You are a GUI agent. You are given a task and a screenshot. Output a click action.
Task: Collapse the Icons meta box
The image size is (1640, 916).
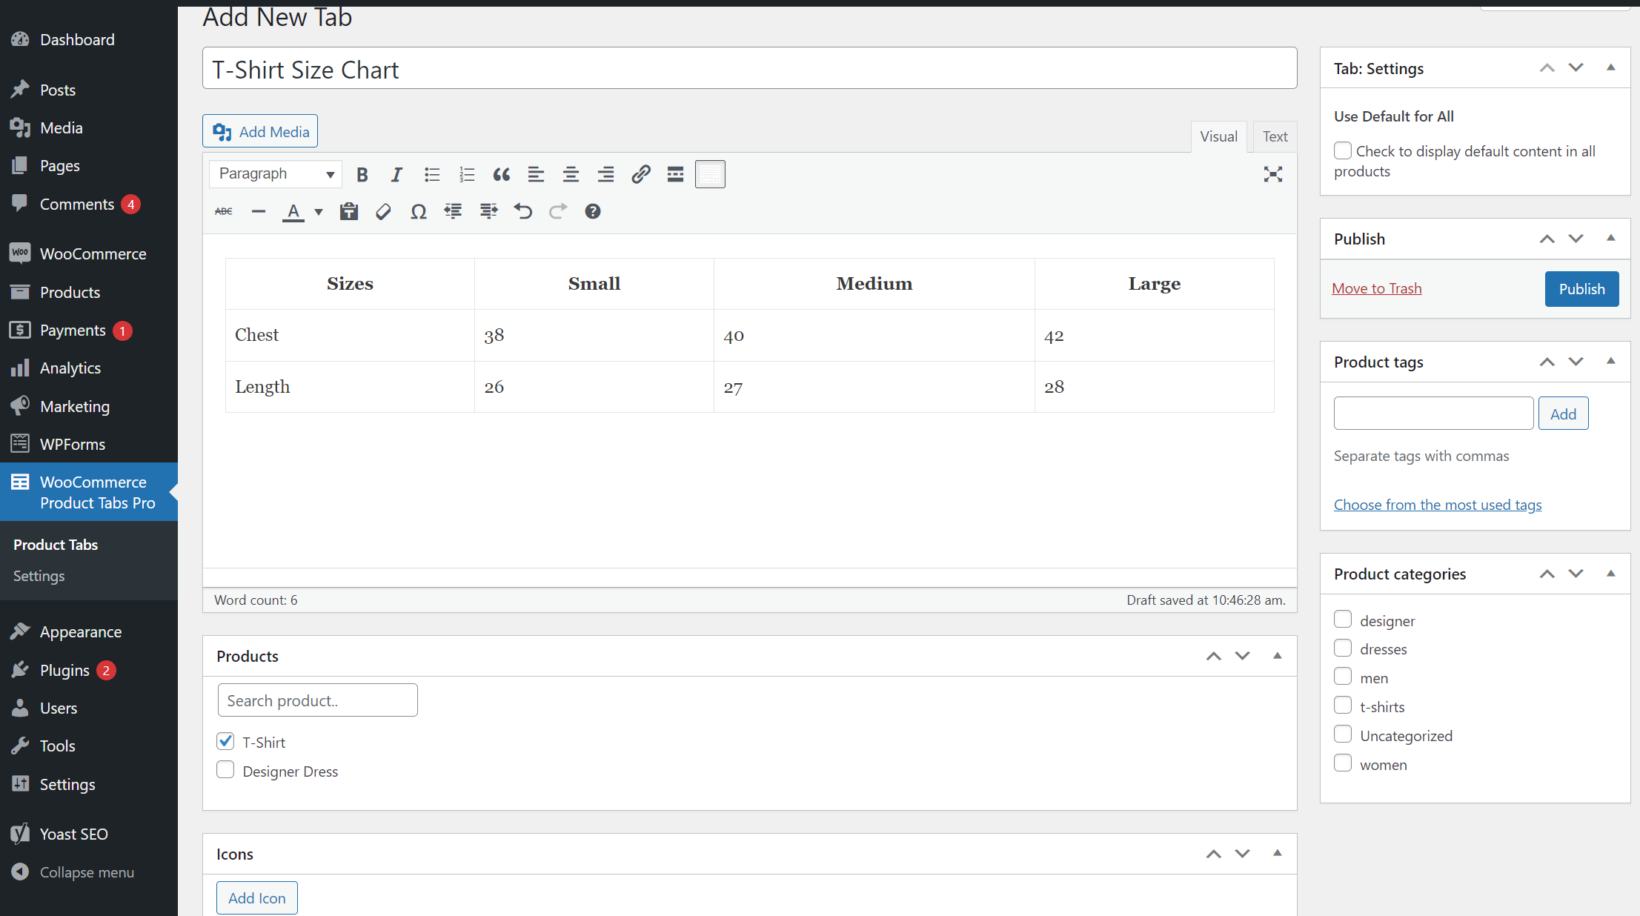(1277, 854)
